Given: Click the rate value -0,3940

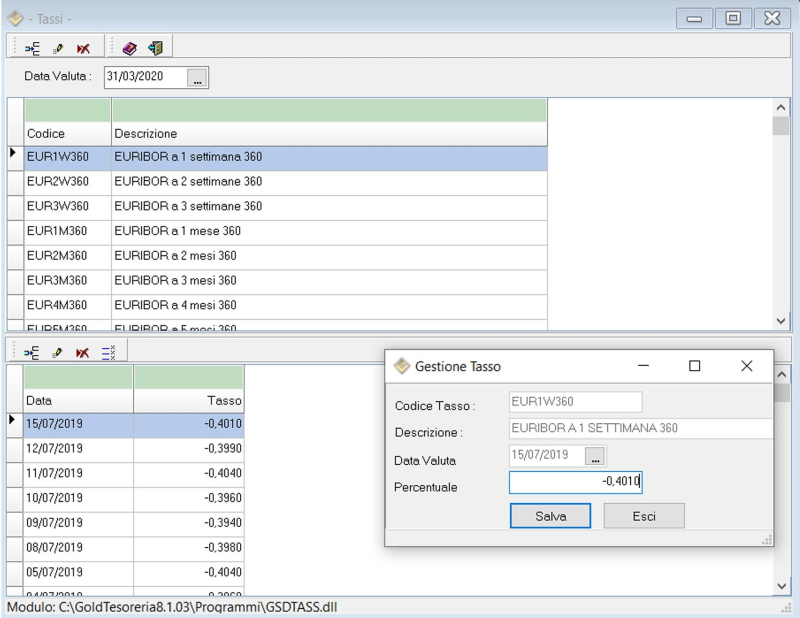Looking at the screenshot, I should (223, 523).
